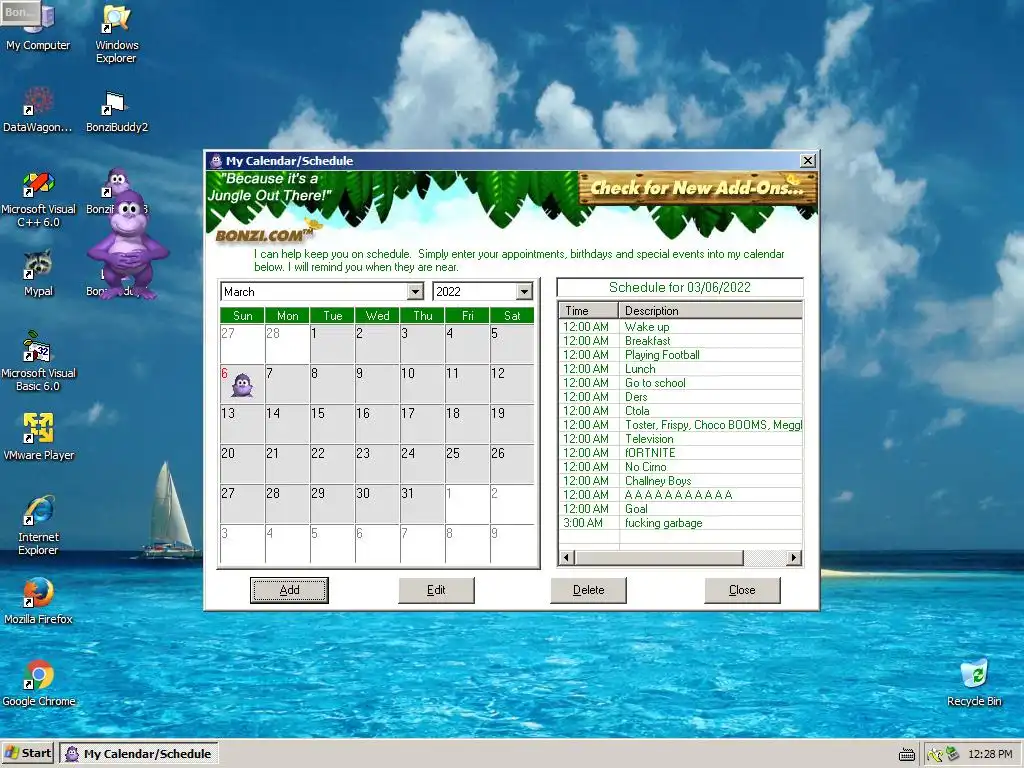Select the Go to school entry

point(680,383)
